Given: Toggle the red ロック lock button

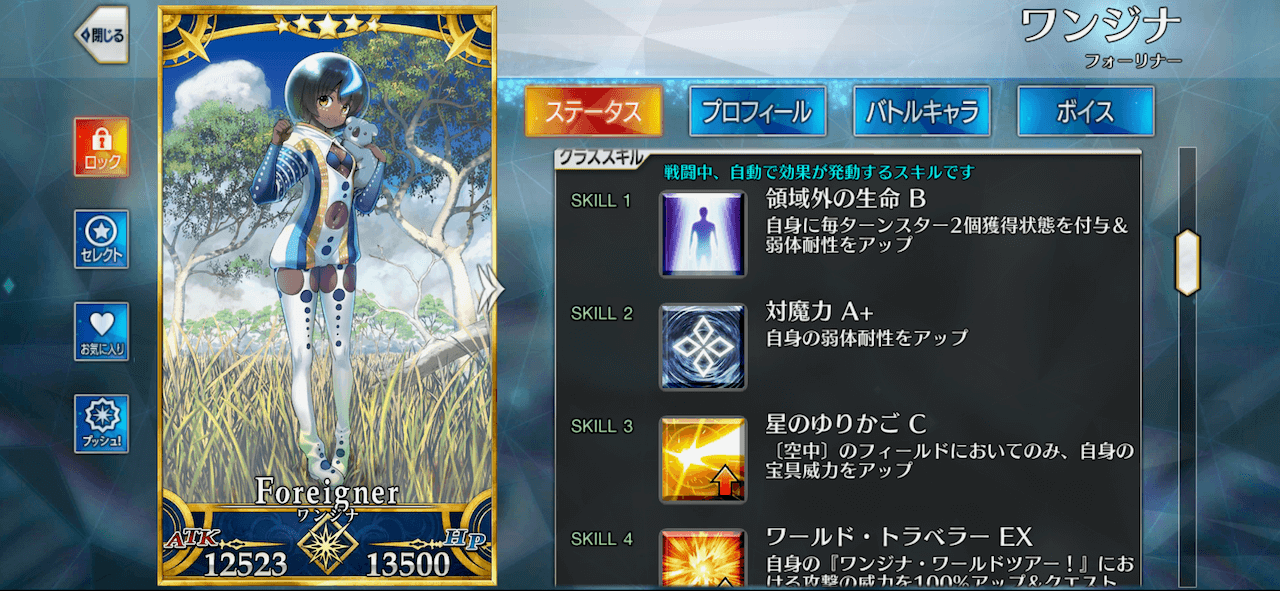Looking at the screenshot, I should (x=102, y=147).
